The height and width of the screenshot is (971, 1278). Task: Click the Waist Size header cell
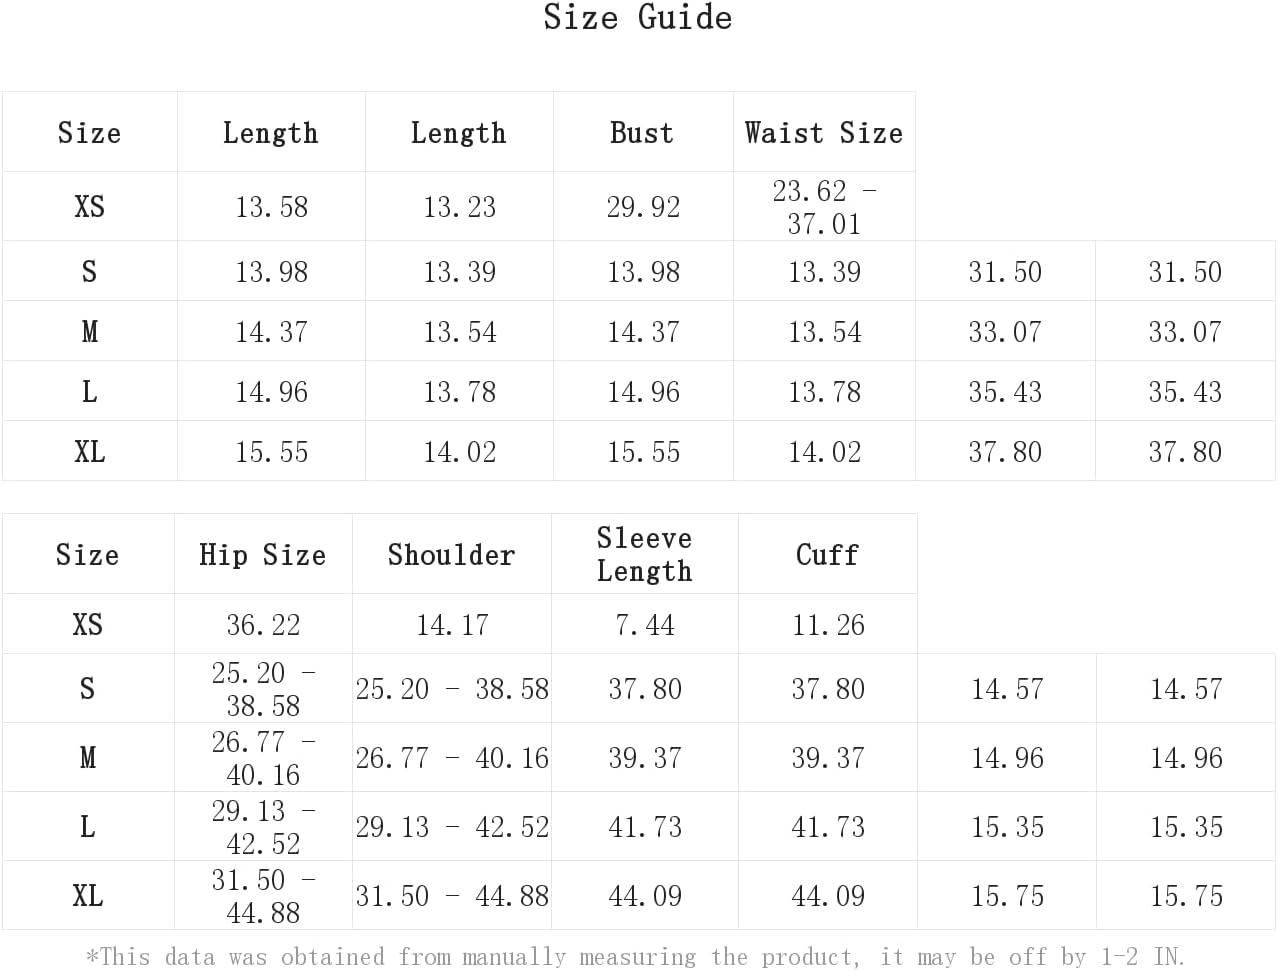coord(824,132)
